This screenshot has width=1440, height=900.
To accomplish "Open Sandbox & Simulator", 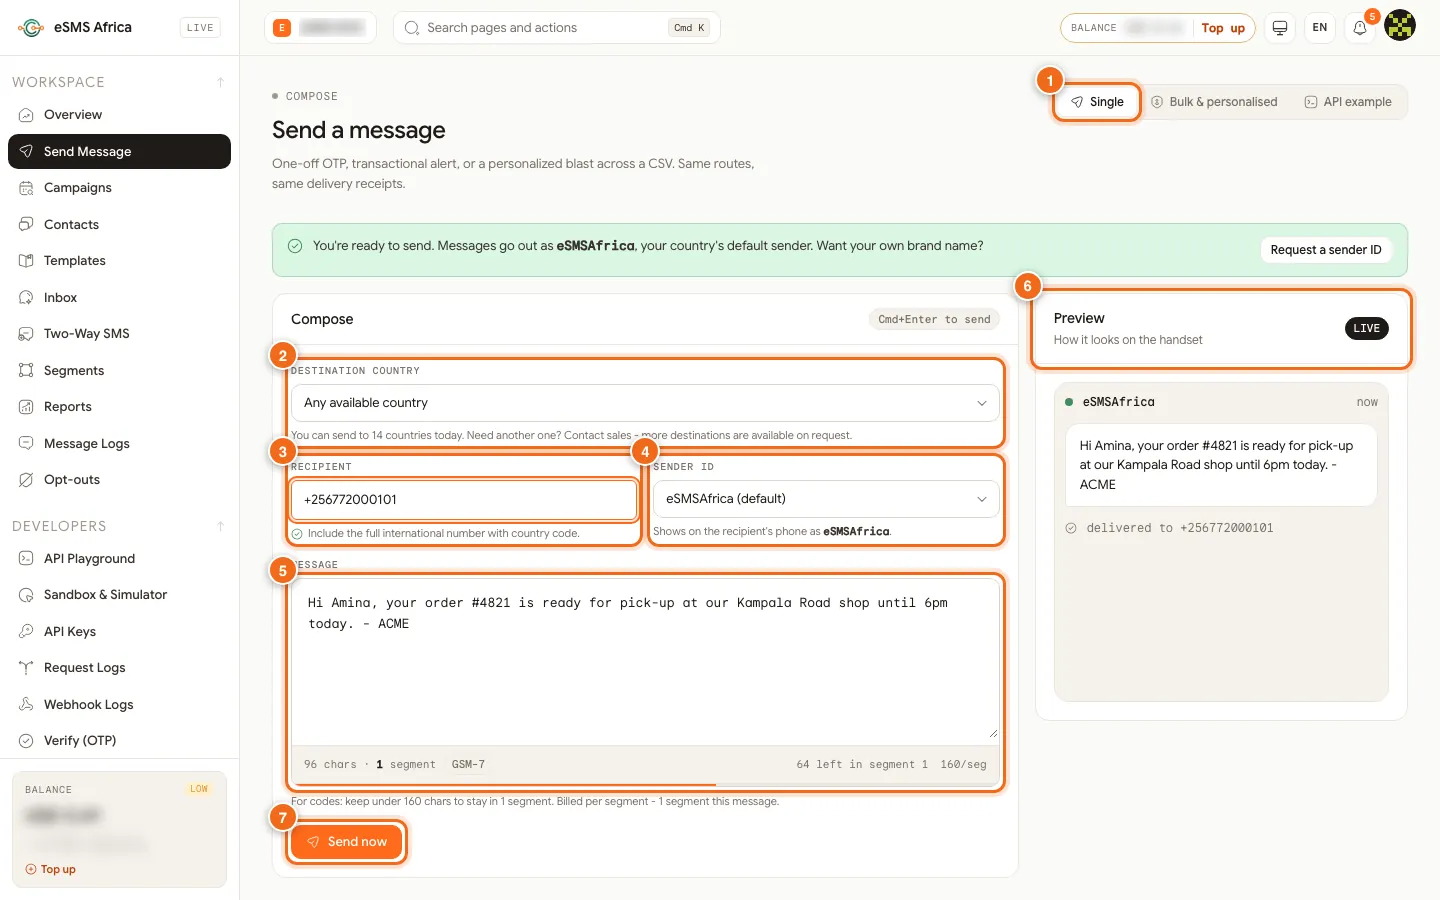I will [x=119, y=595].
